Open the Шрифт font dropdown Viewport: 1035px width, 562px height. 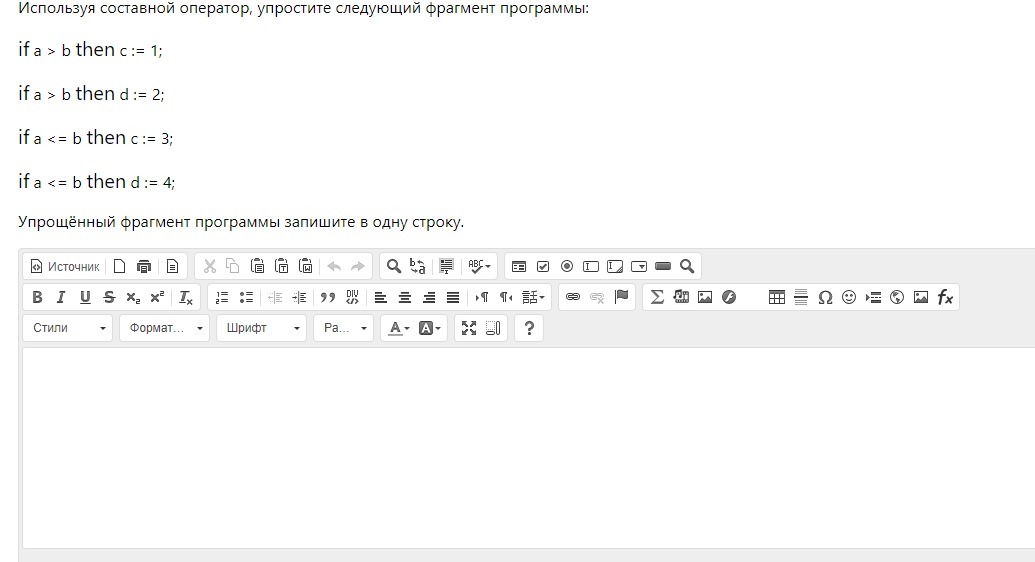pyautogui.click(x=261, y=328)
